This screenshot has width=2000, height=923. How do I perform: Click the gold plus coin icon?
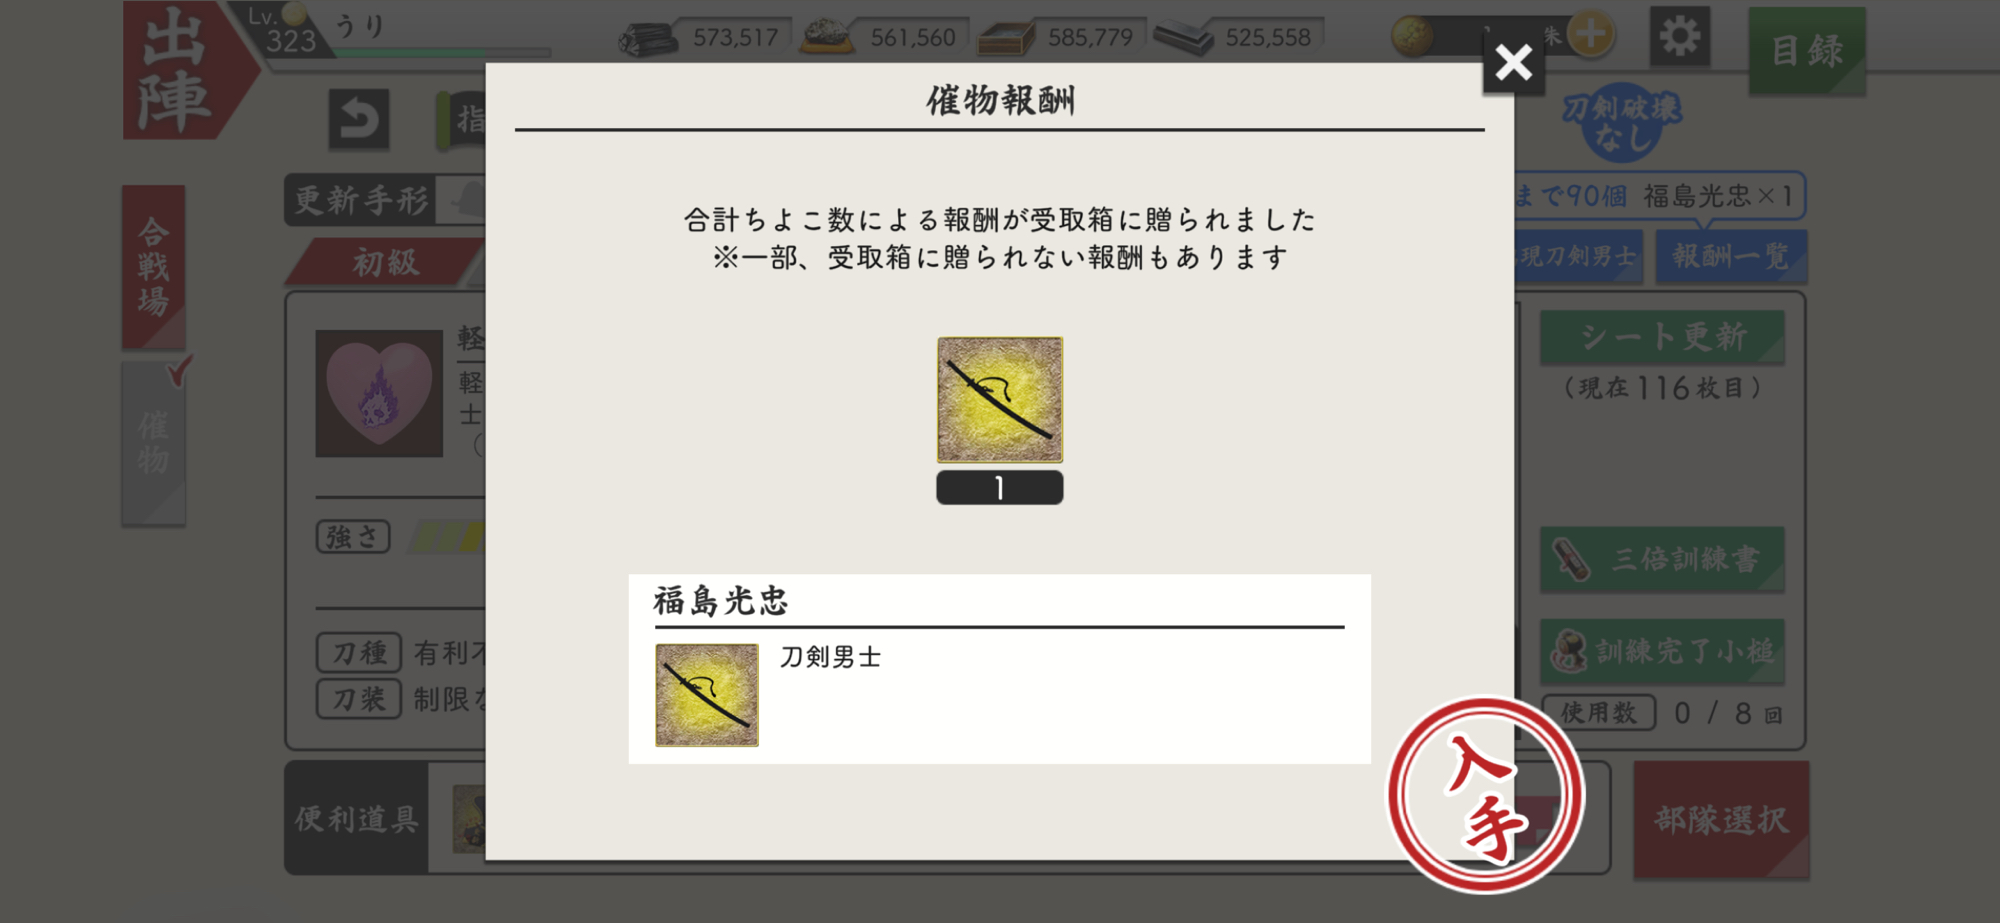tap(1590, 35)
